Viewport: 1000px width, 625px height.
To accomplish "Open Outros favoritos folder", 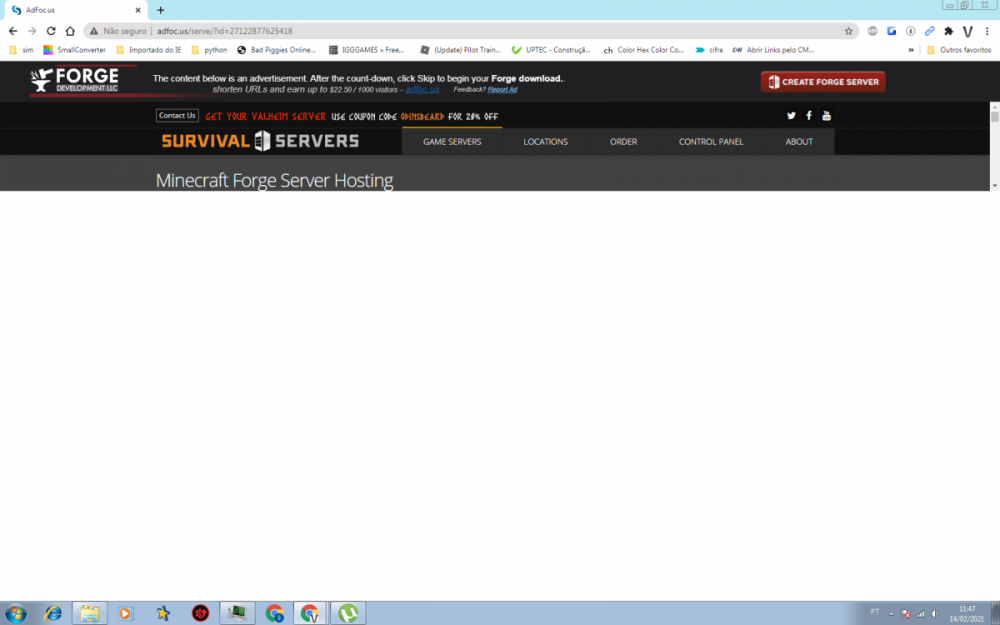I will click(x=959, y=50).
